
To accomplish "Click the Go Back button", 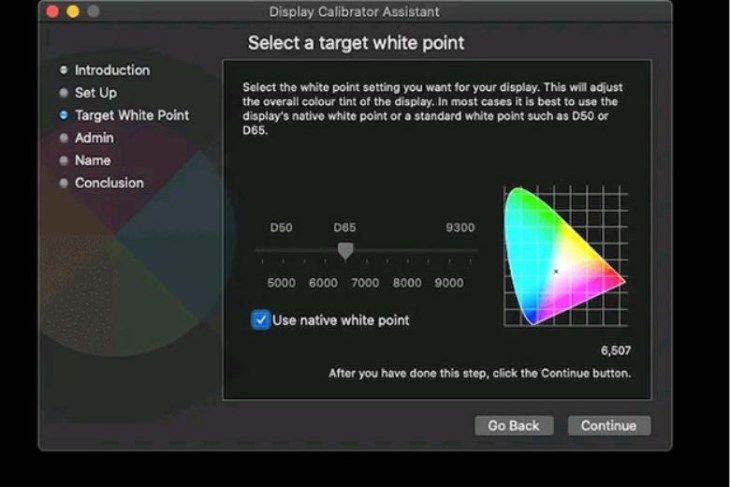I will click(x=514, y=426).
